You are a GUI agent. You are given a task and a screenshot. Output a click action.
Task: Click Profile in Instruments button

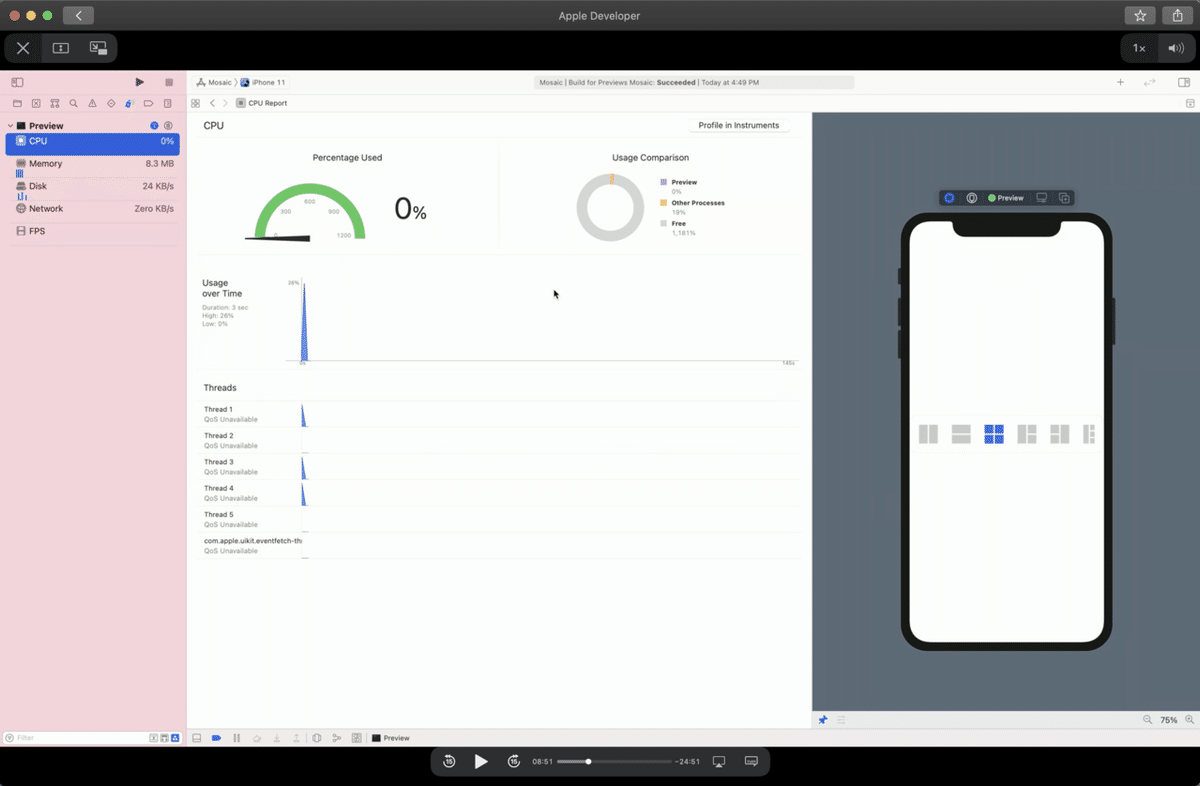(739, 125)
